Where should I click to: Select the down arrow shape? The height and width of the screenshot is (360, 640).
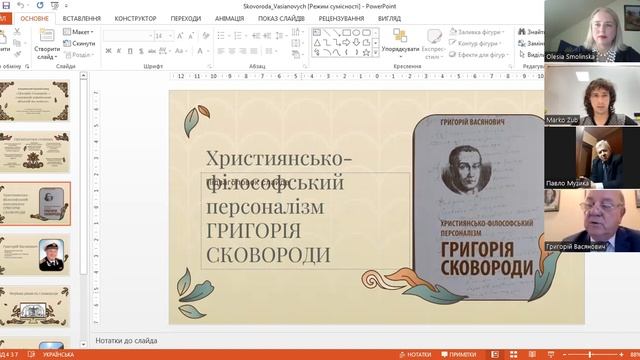[x=356, y=42]
